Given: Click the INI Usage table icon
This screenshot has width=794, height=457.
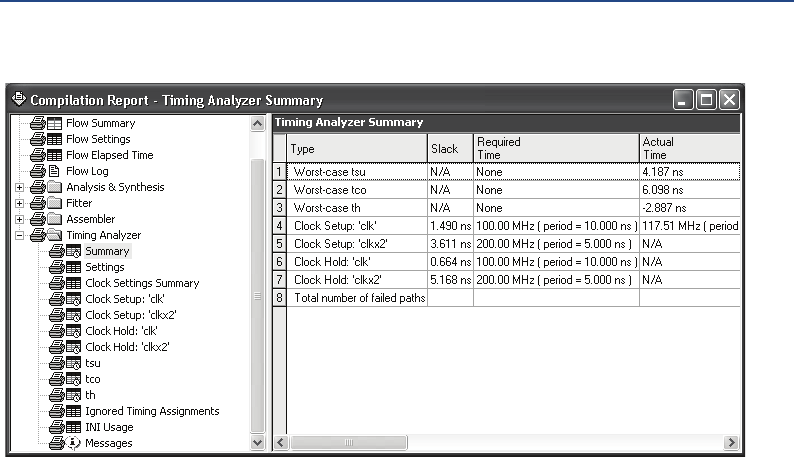Looking at the screenshot, I should tap(73, 427).
